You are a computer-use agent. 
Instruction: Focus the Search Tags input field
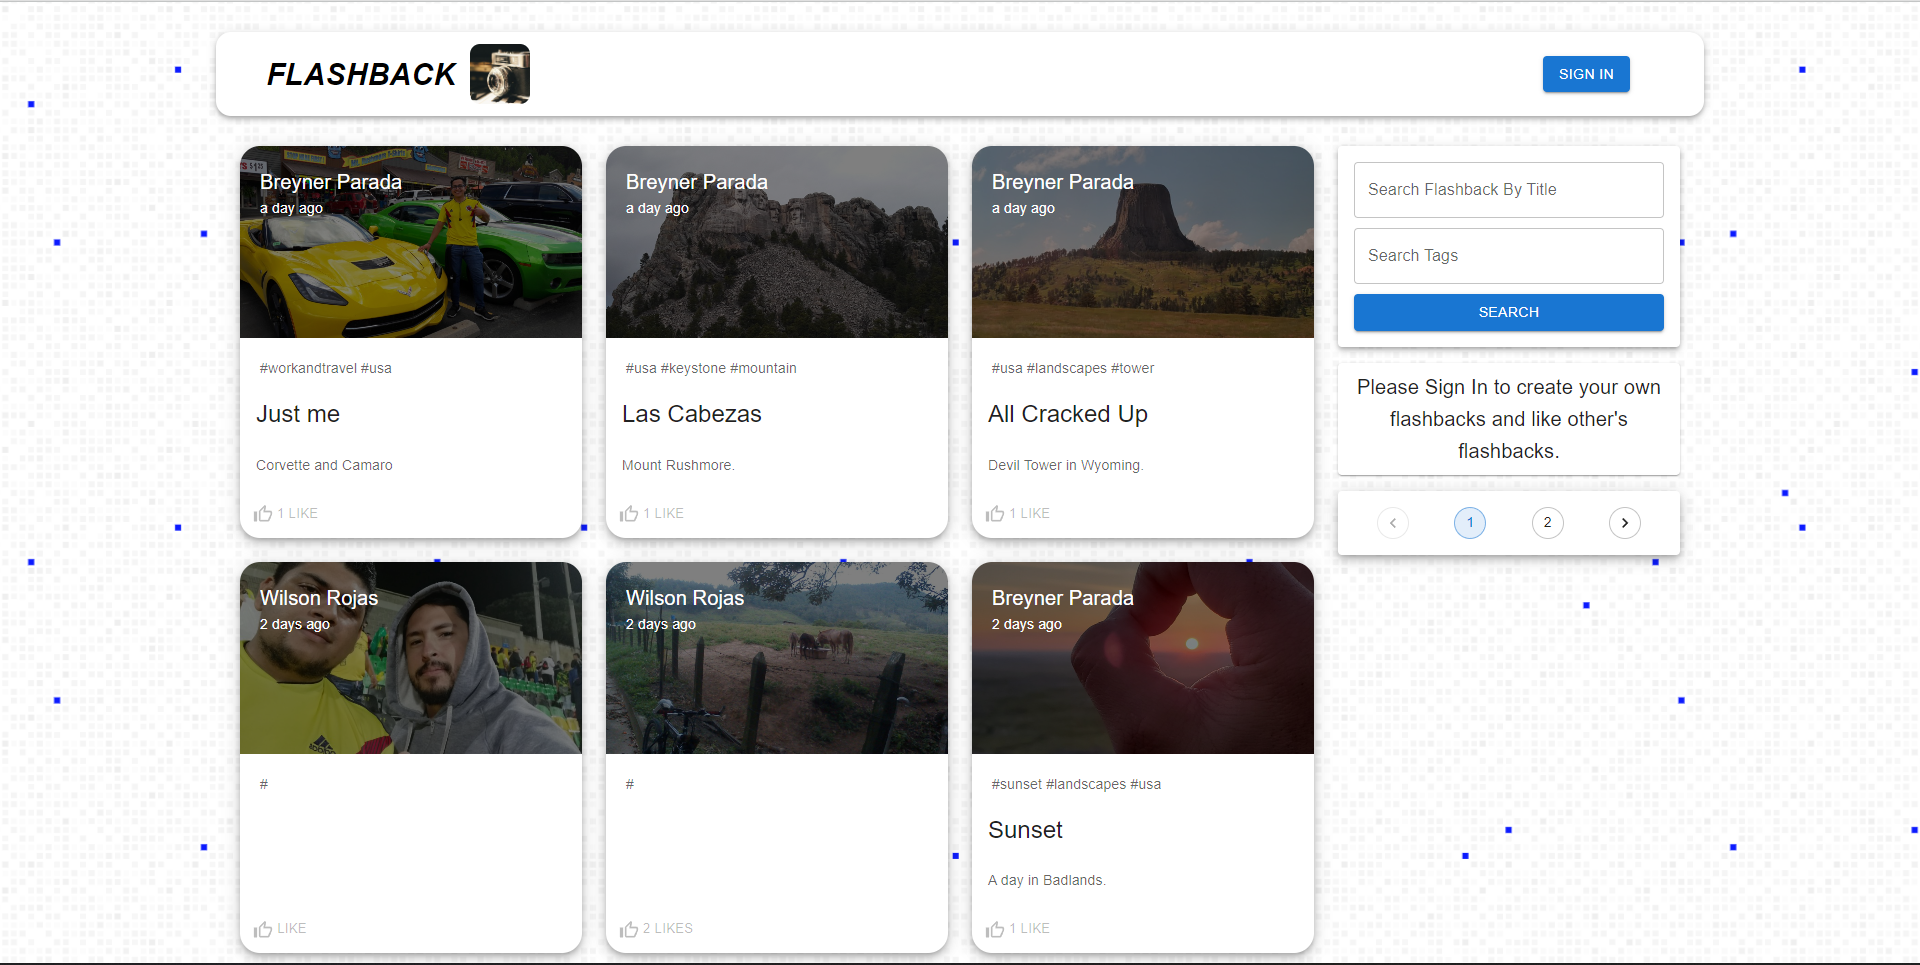1509,256
